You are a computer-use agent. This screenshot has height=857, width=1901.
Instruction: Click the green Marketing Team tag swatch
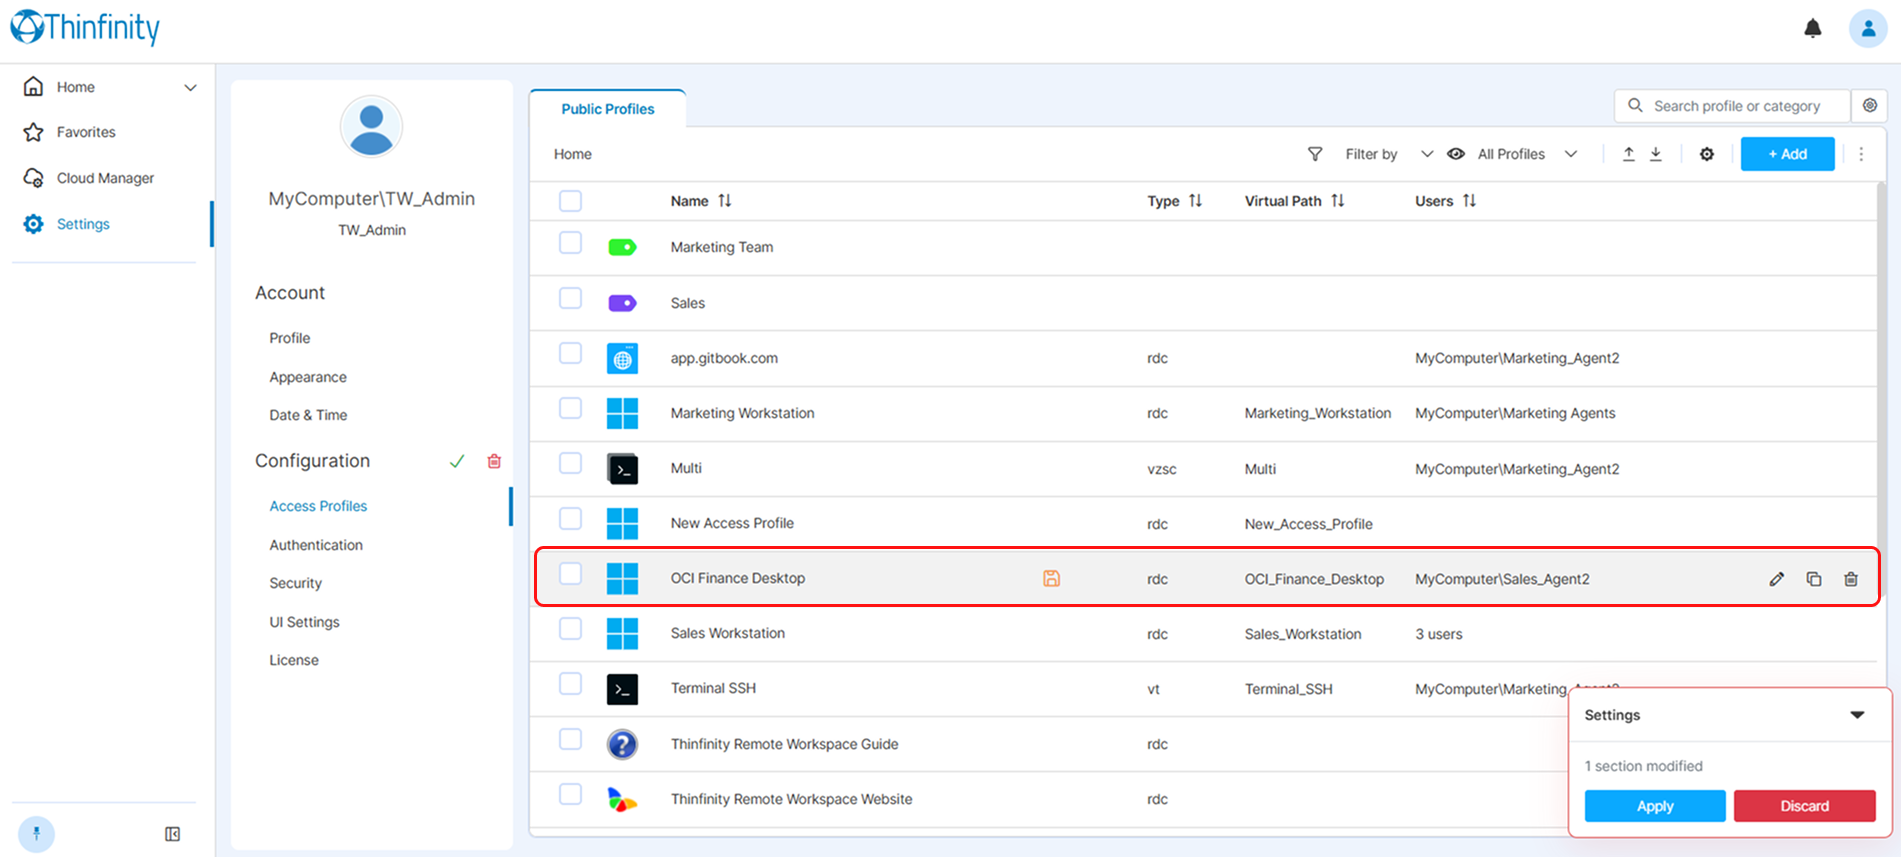click(622, 247)
